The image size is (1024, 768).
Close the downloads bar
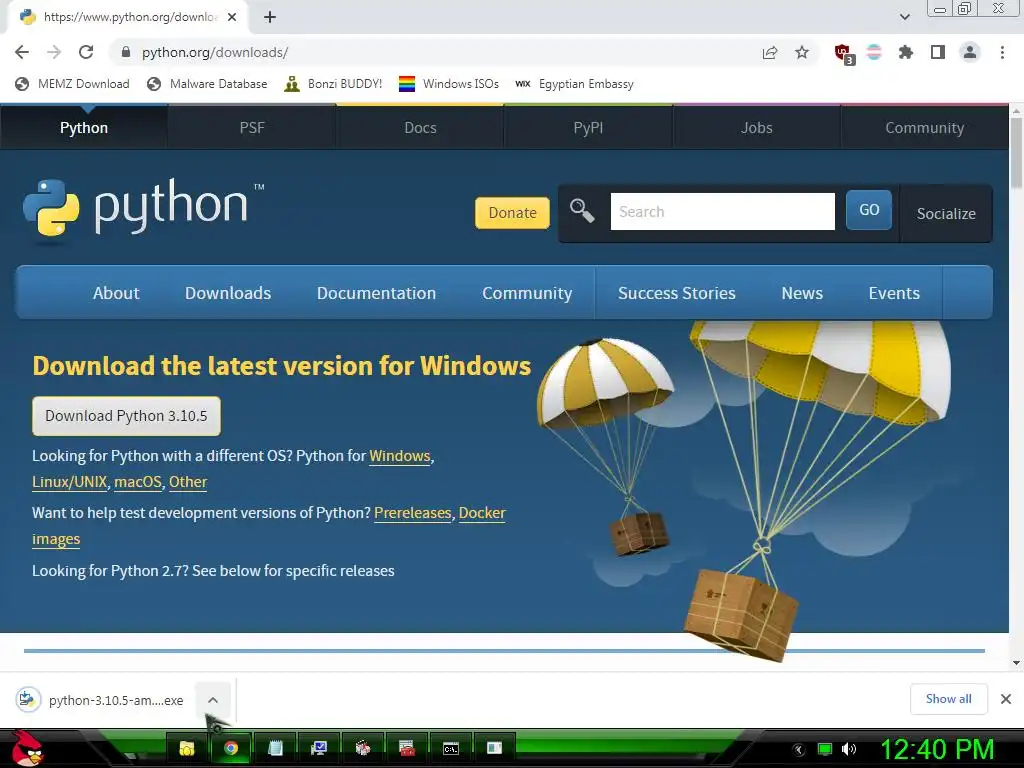pyautogui.click(x=1006, y=699)
